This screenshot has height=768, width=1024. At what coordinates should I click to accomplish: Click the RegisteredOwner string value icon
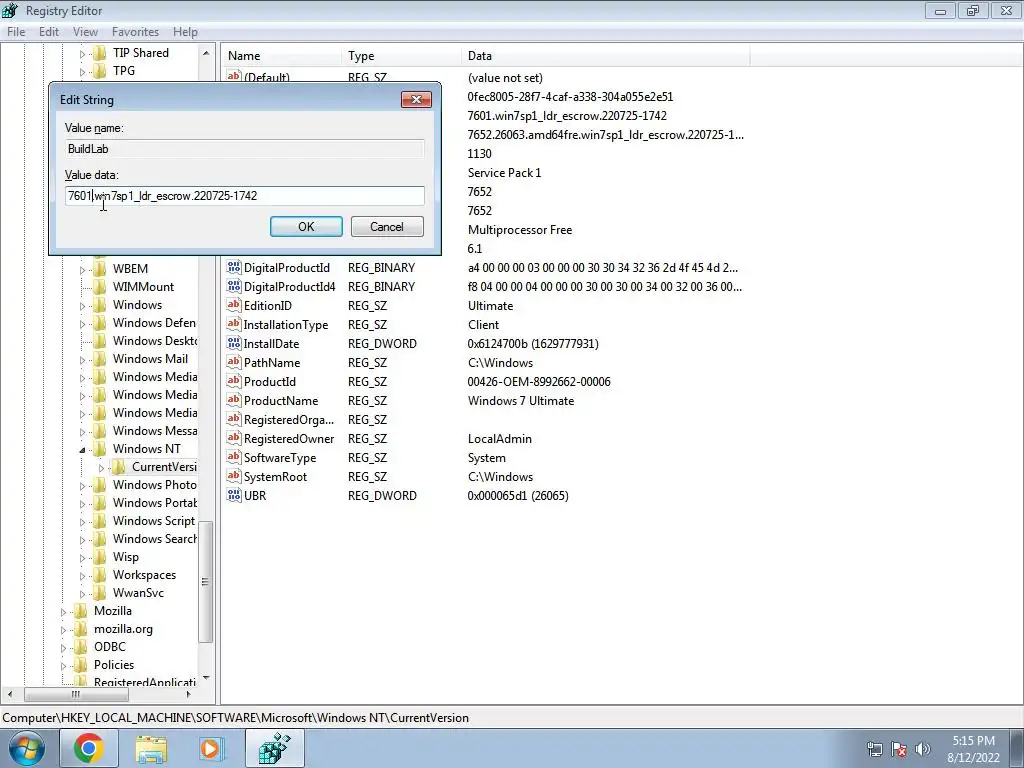click(234, 438)
